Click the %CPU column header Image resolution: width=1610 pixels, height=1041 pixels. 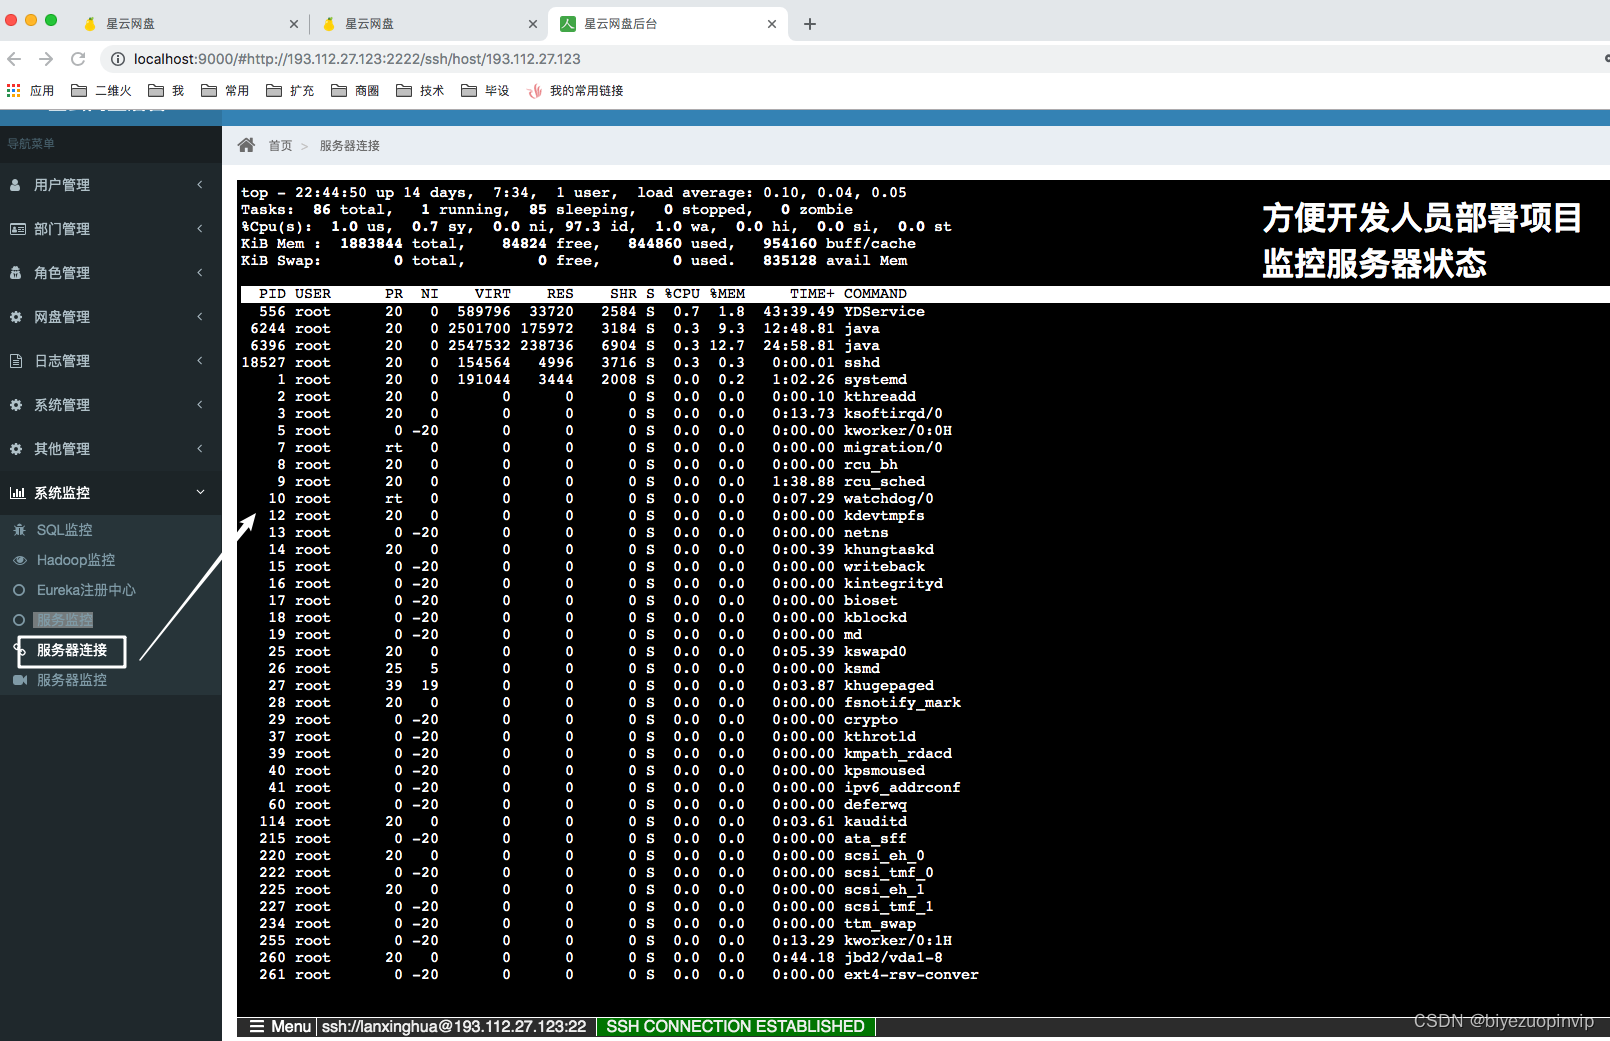pyautogui.click(x=682, y=294)
